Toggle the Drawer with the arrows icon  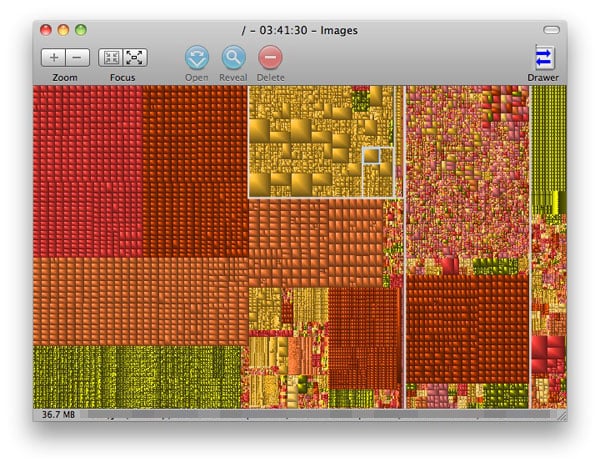544,58
